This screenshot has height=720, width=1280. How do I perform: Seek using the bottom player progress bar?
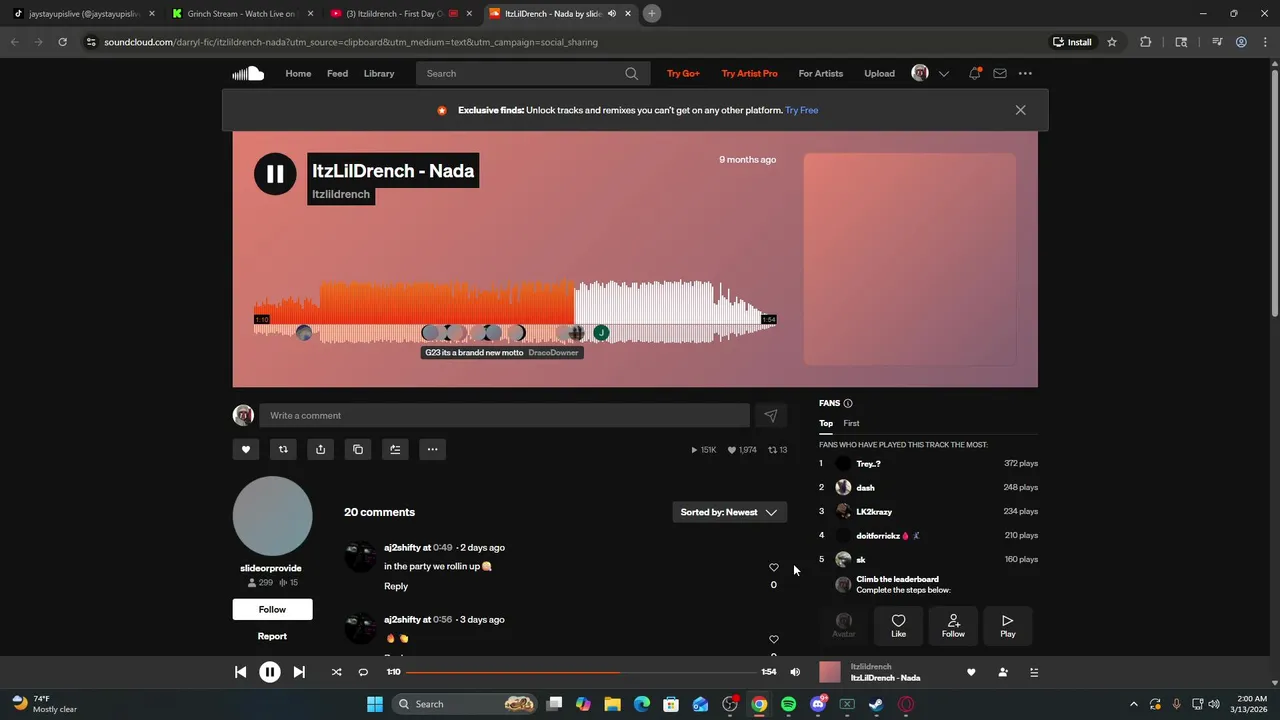580,672
